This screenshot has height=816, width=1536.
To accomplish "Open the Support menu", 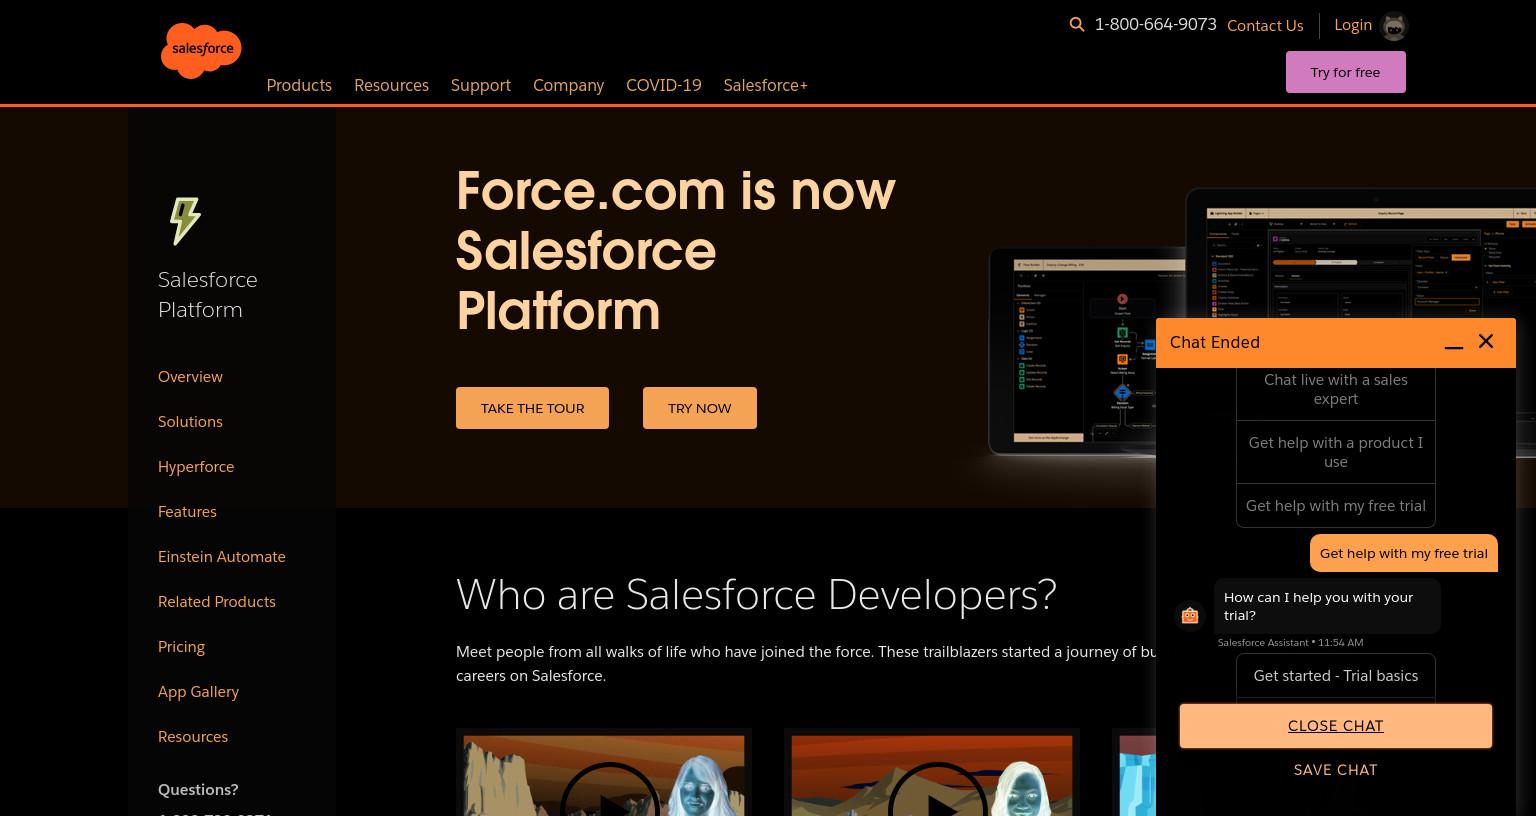I will 481,85.
